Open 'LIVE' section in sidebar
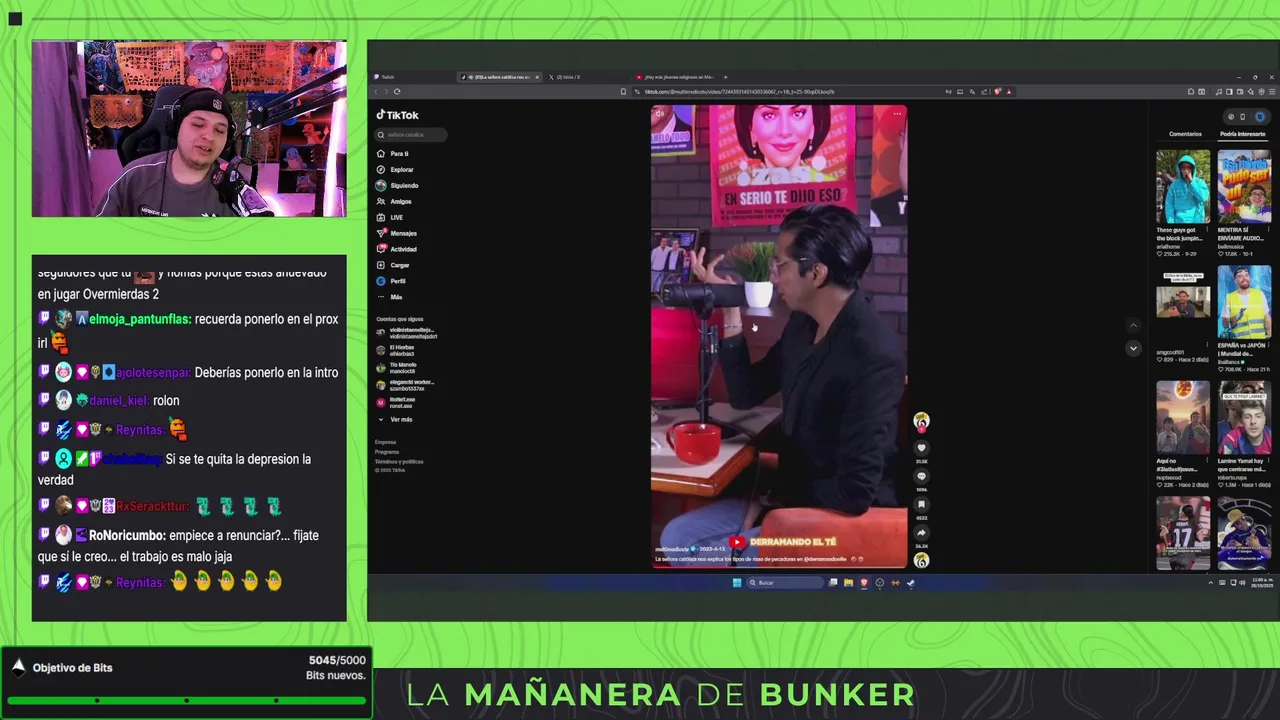1280x720 pixels. tap(389, 217)
